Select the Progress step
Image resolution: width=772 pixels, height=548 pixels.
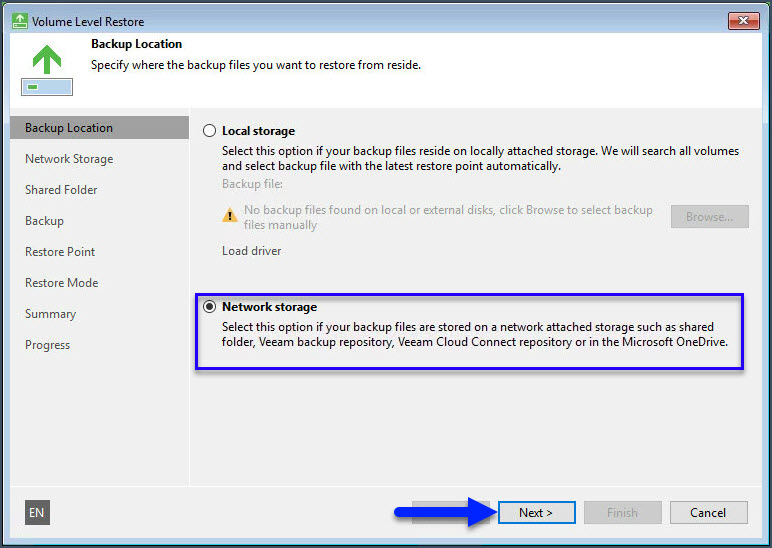click(47, 345)
